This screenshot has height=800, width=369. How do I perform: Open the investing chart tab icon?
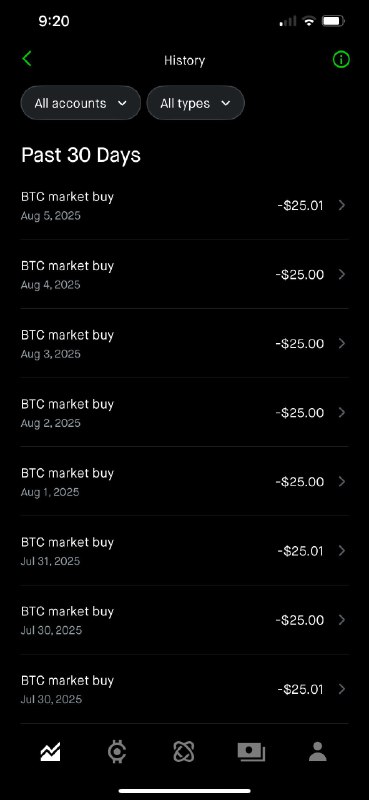[x=51, y=752]
